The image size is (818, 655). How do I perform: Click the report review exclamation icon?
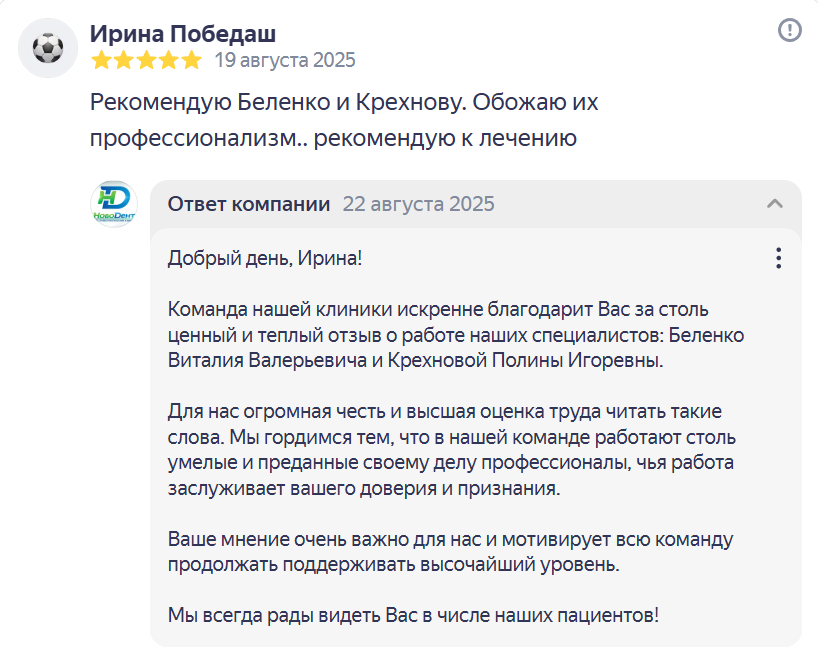click(789, 30)
